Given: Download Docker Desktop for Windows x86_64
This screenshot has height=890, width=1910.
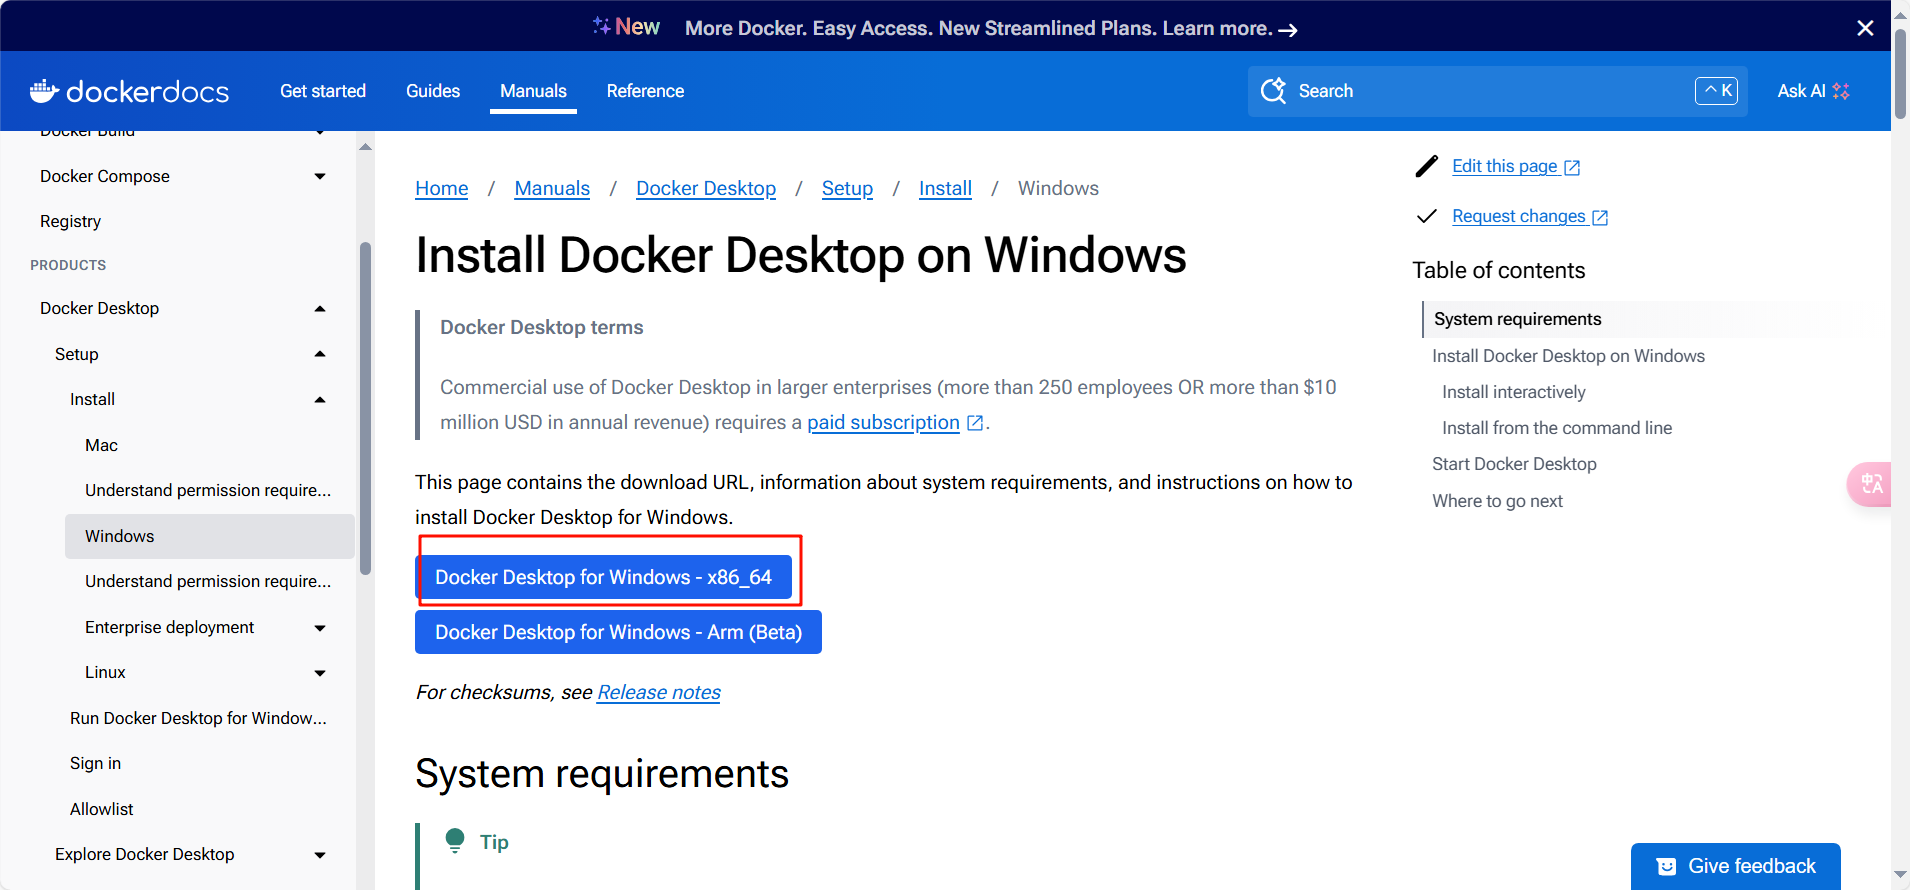Looking at the screenshot, I should [603, 577].
